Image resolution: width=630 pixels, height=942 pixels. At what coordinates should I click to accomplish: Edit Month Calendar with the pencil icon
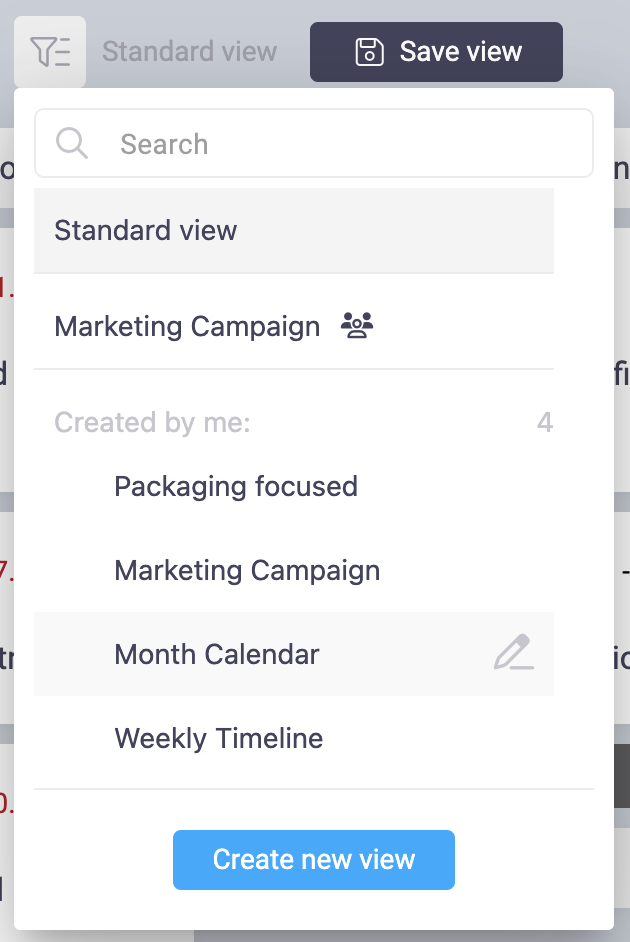coord(513,654)
